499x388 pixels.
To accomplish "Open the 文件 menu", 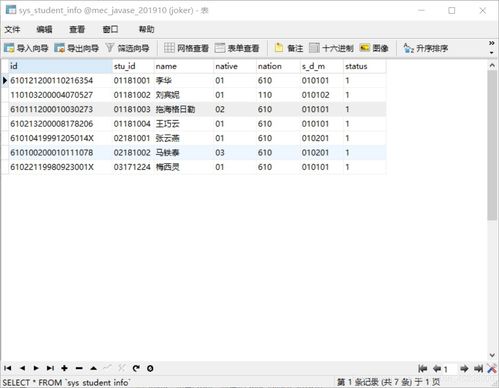I will click(12, 30).
